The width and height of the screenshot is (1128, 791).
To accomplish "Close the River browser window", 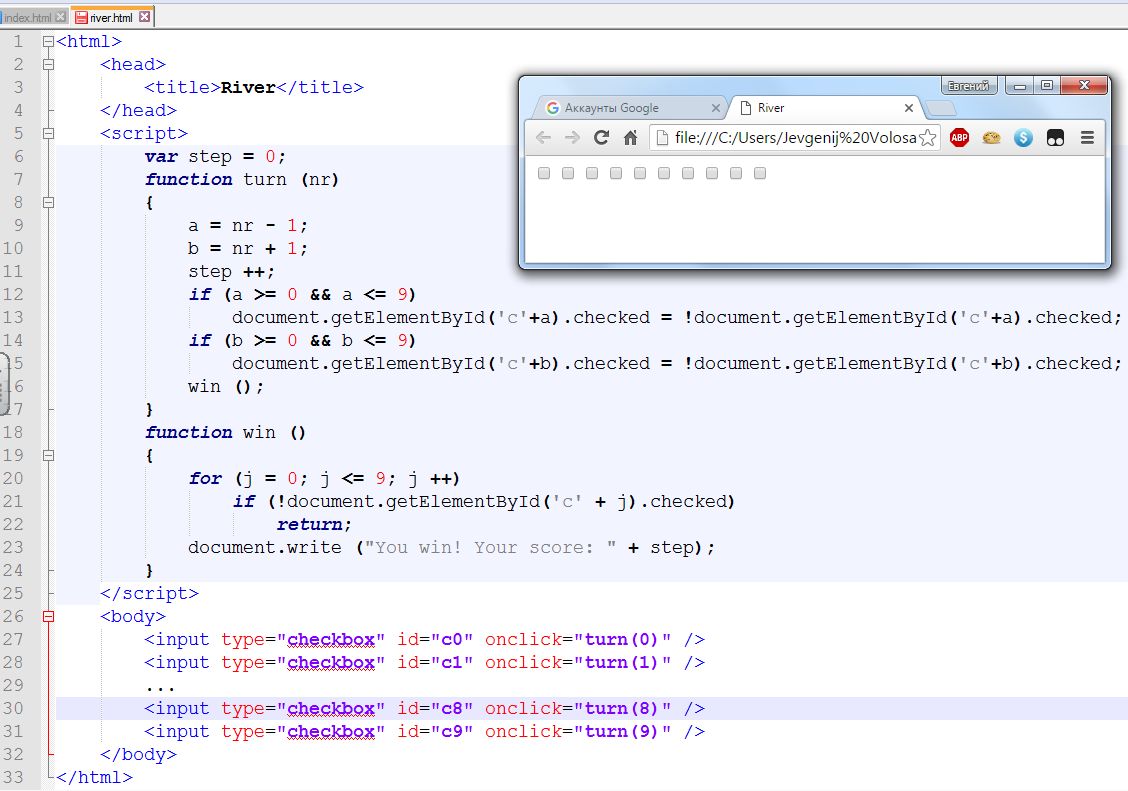I will pyautogui.click(x=1085, y=86).
